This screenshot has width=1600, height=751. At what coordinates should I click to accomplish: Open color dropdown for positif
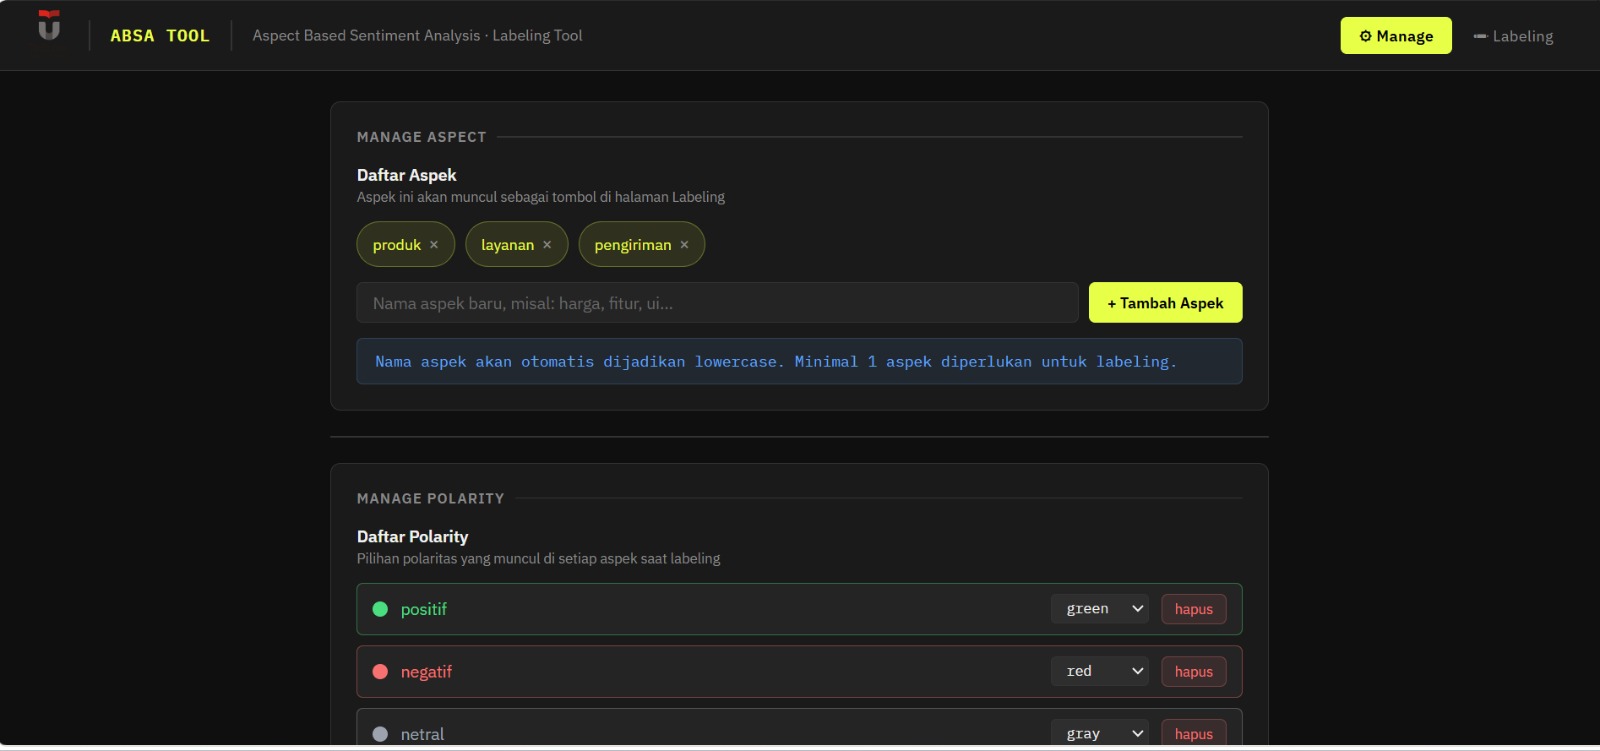tap(1100, 609)
